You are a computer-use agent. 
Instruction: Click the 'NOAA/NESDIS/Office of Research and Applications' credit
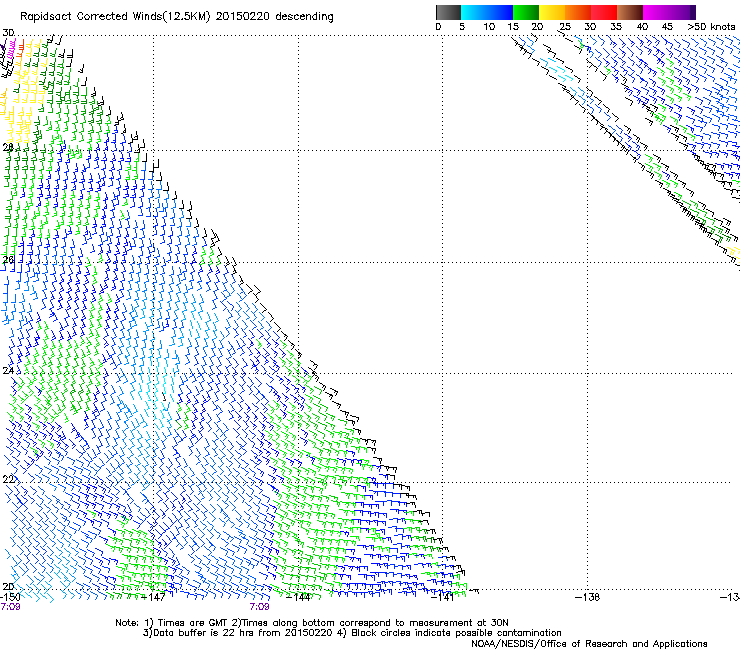click(x=589, y=644)
